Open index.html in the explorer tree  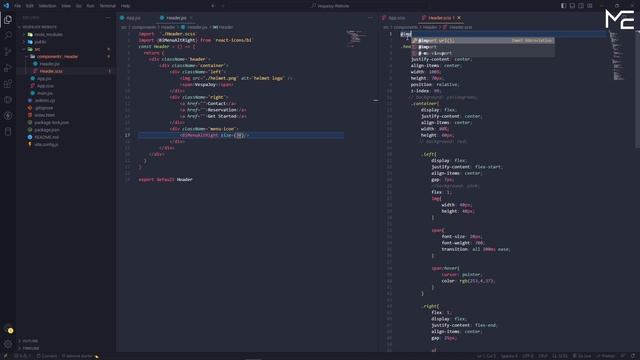44,116
